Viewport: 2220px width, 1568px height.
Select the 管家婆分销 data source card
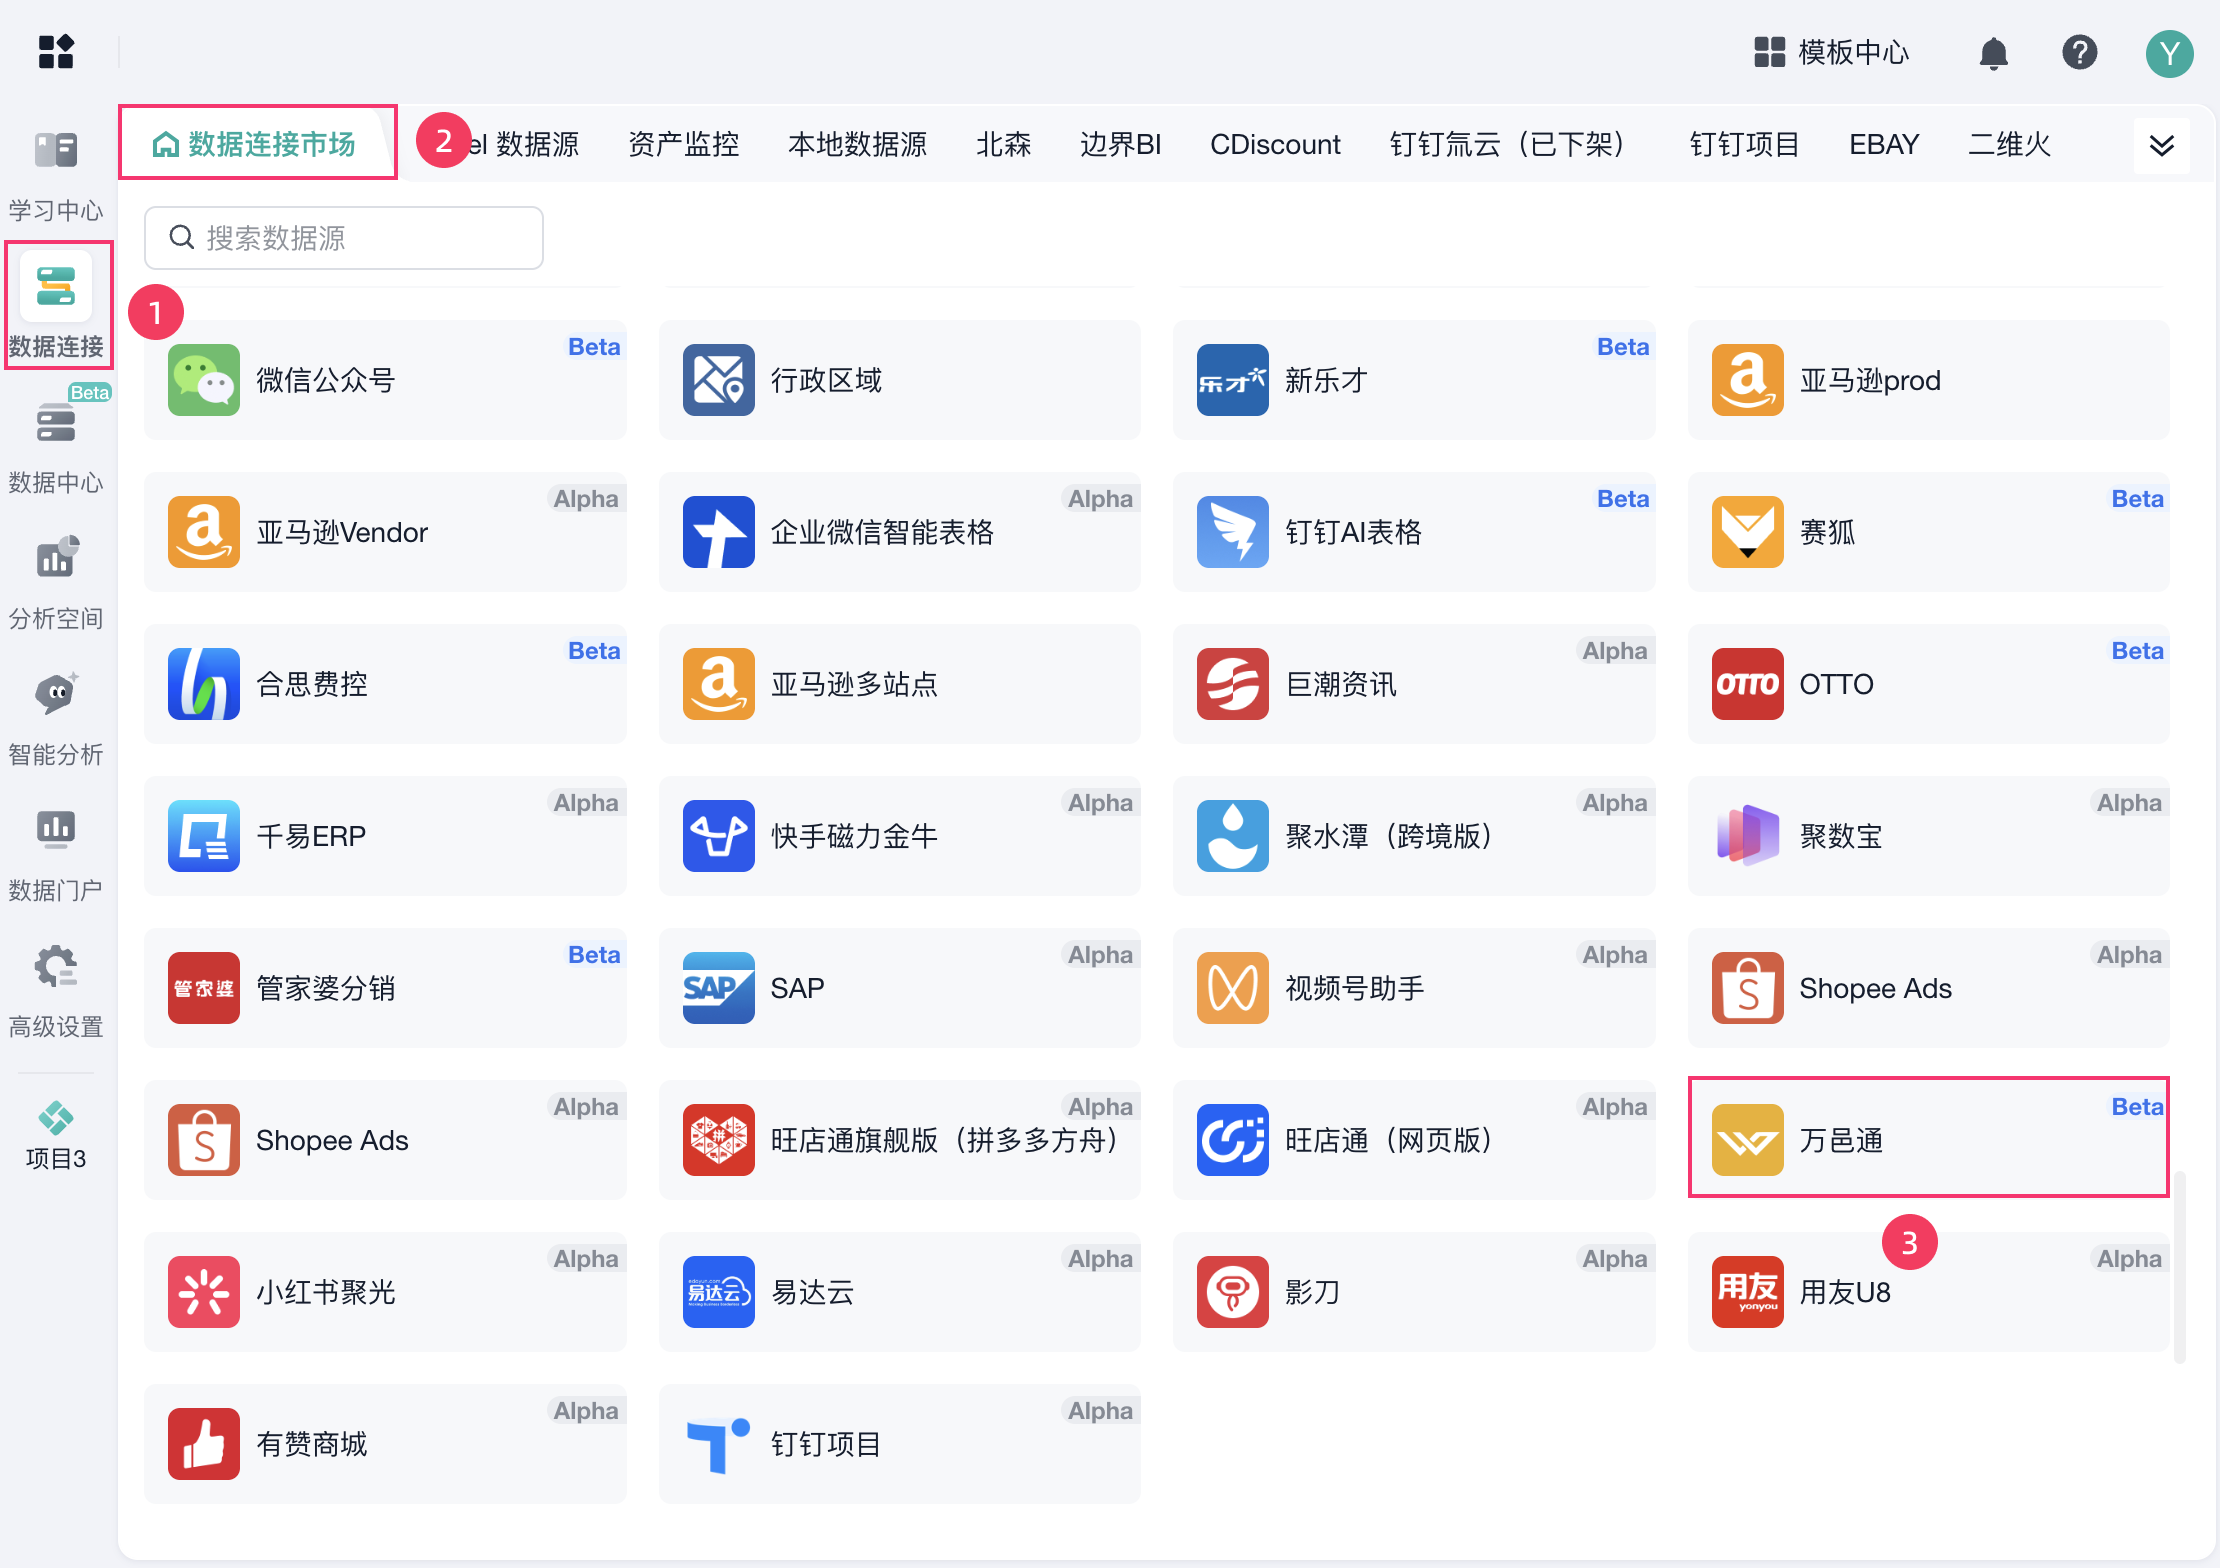point(385,988)
